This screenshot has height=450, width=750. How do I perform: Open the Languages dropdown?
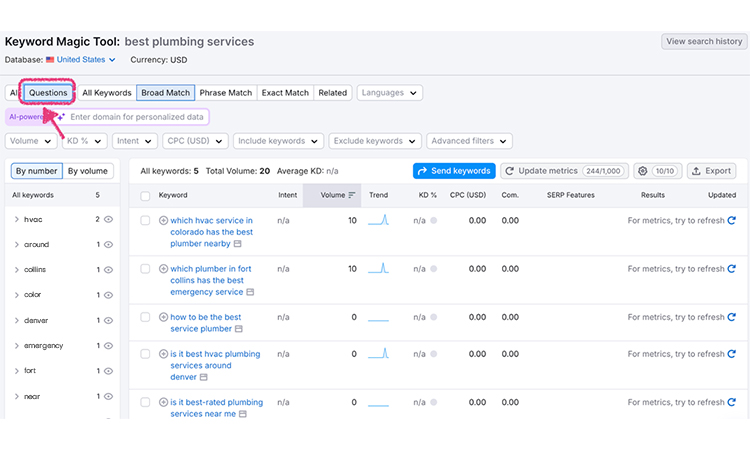389,93
